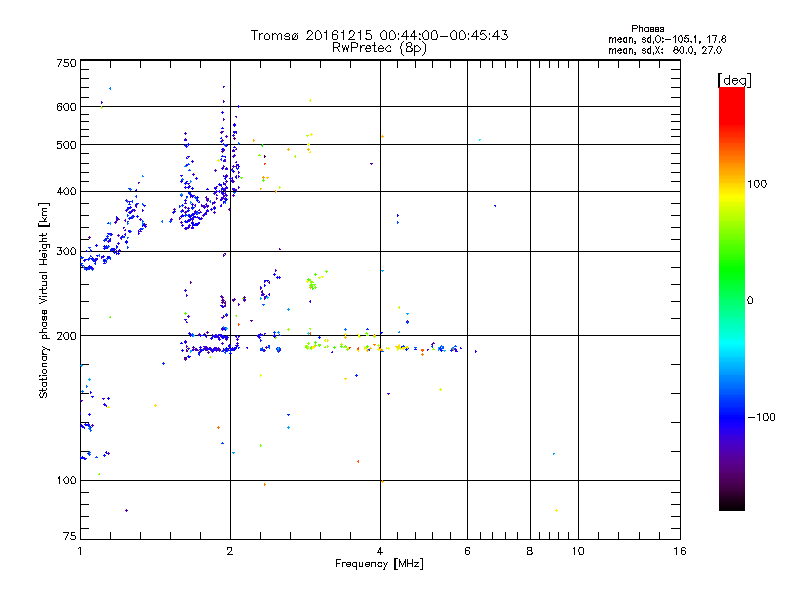The height and width of the screenshot is (600, 800).
Task: Click the 'Frequency [MHz]' x-axis label
Action: click(x=379, y=564)
